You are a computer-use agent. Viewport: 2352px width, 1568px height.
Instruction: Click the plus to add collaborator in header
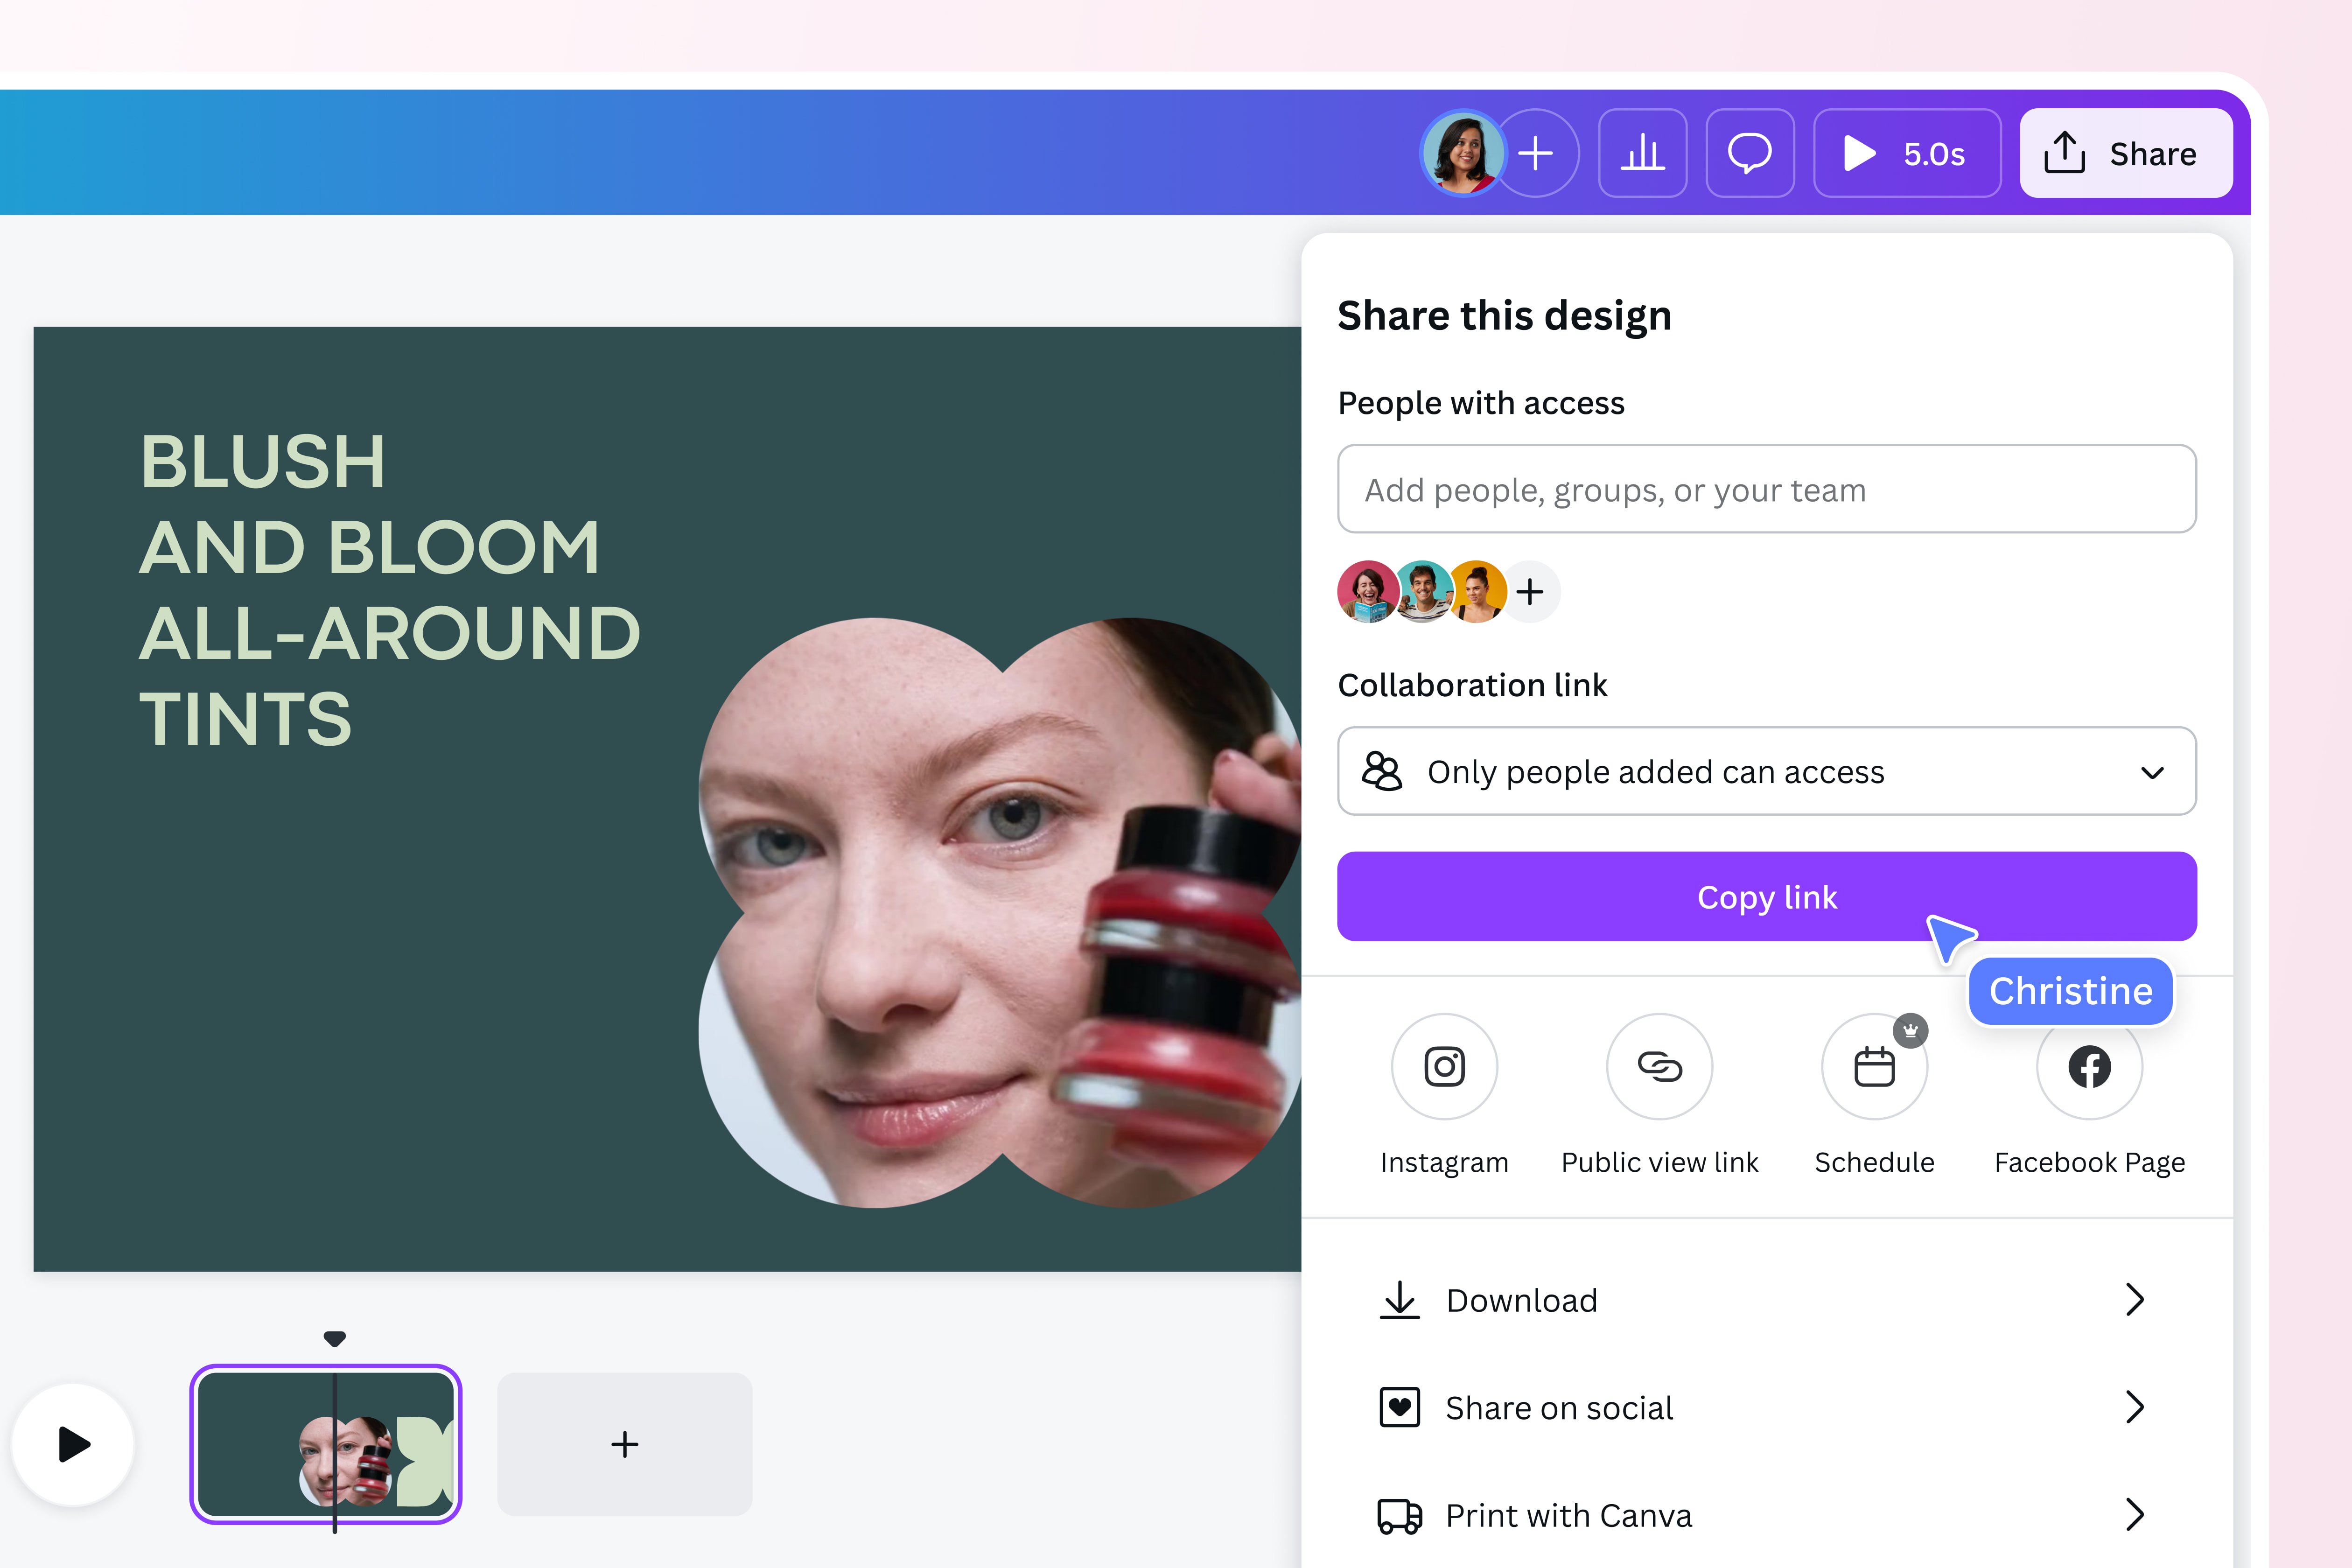(x=1536, y=153)
